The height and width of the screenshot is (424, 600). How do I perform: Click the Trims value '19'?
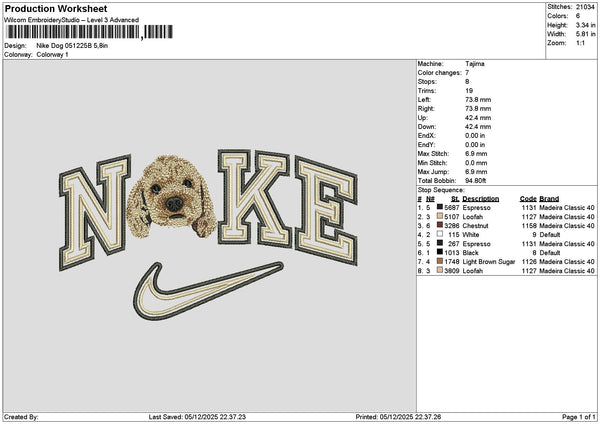469,91
